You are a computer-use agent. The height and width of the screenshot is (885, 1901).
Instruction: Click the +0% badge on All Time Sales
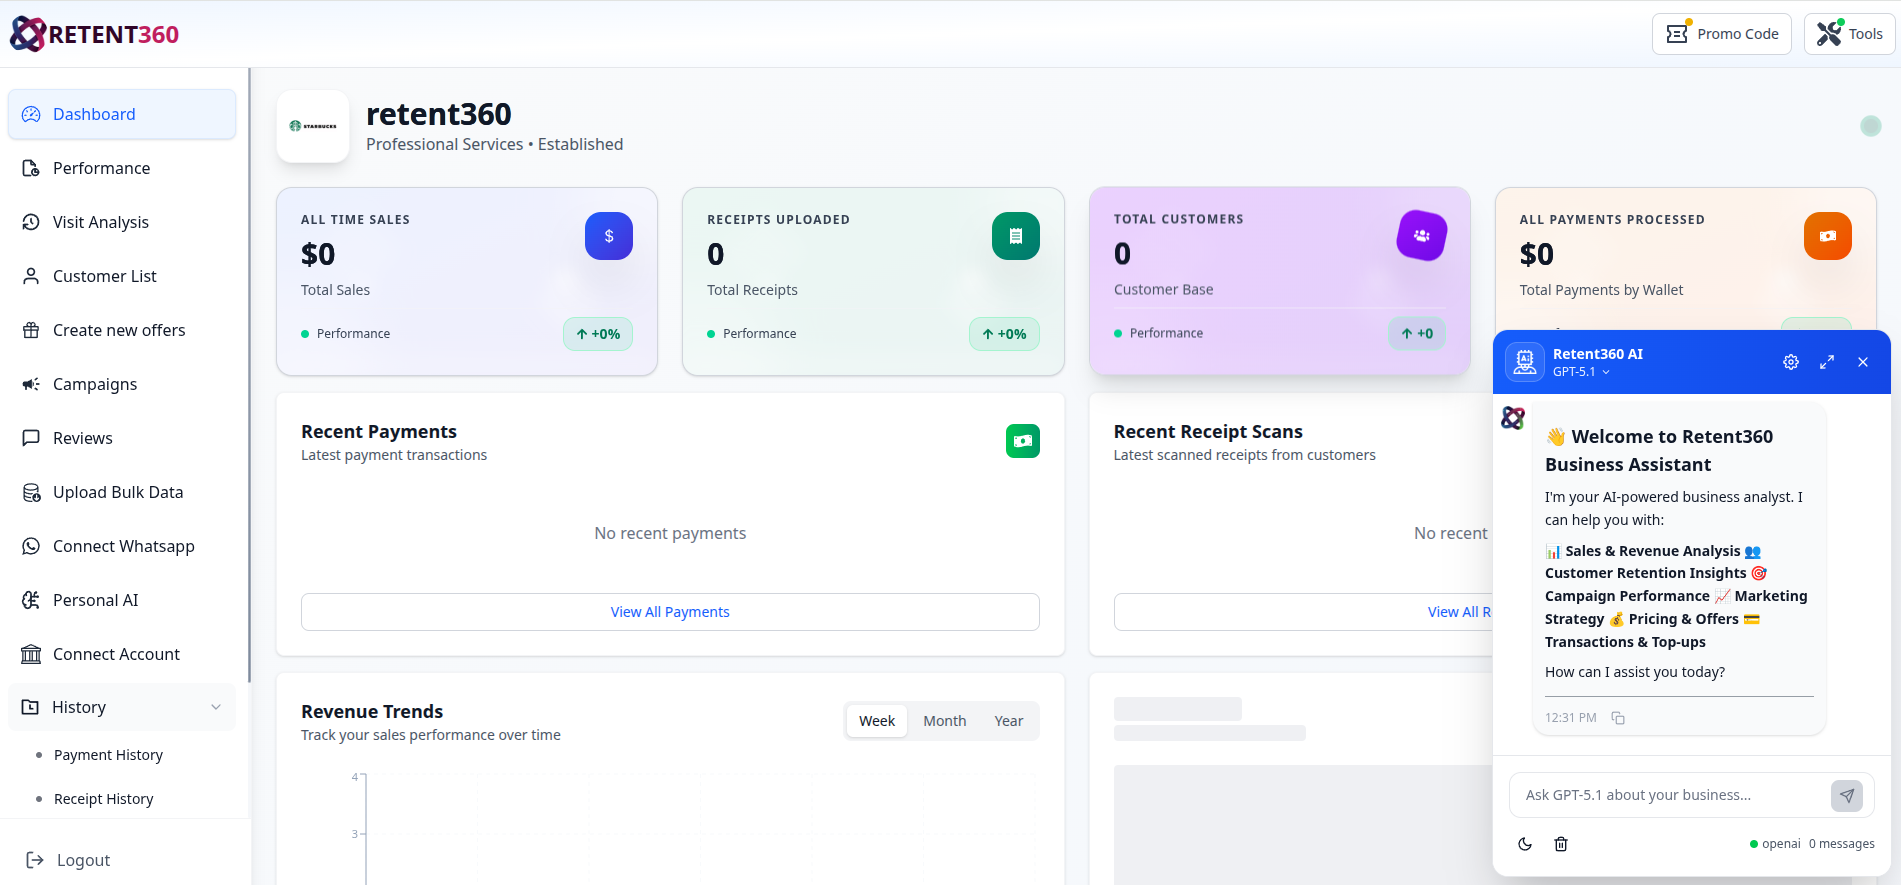coord(598,334)
